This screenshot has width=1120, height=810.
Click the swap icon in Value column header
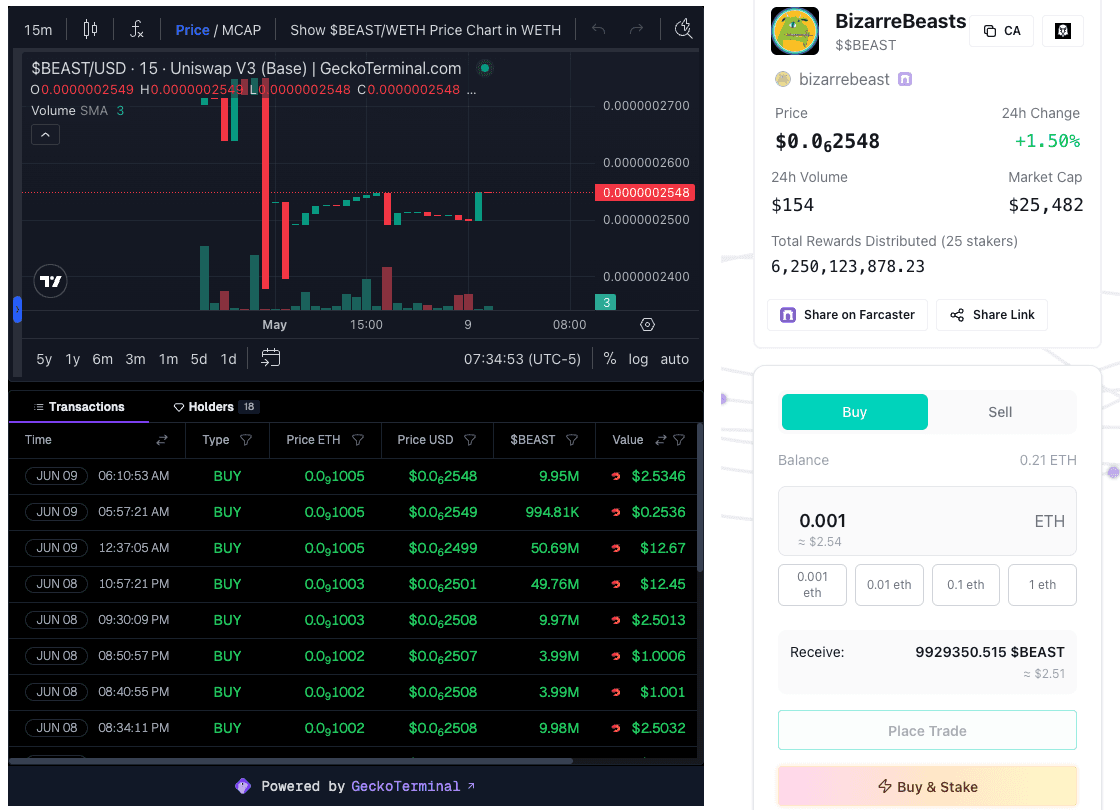(661, 440)
